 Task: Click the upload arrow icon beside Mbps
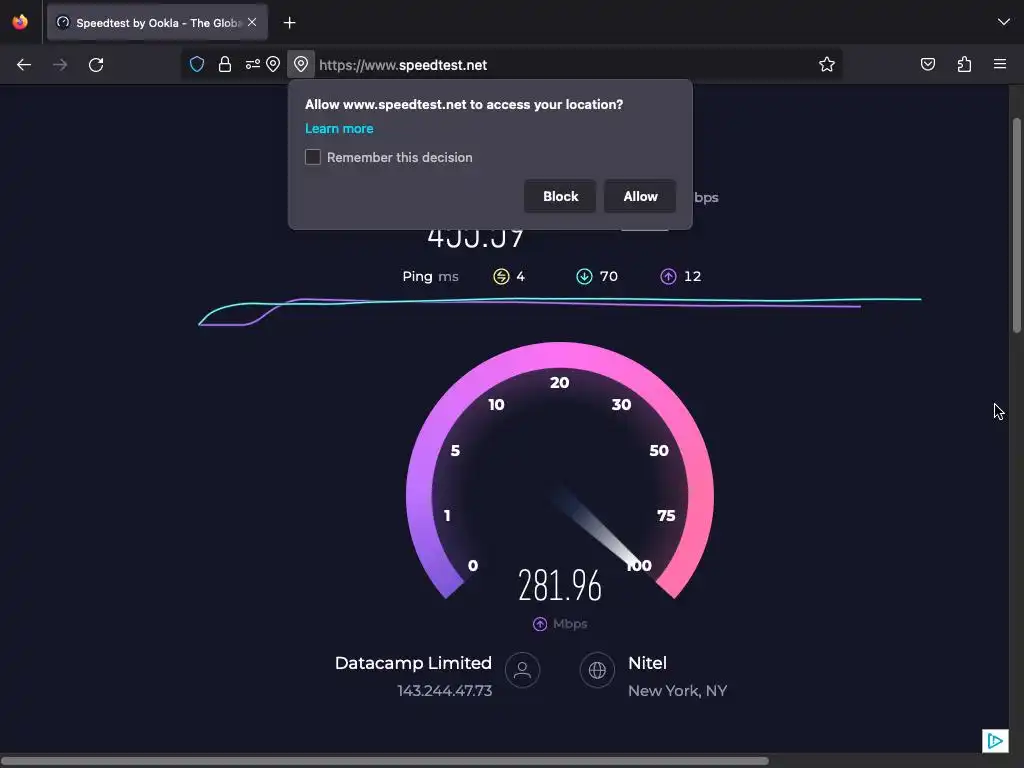tap(539, 624)
